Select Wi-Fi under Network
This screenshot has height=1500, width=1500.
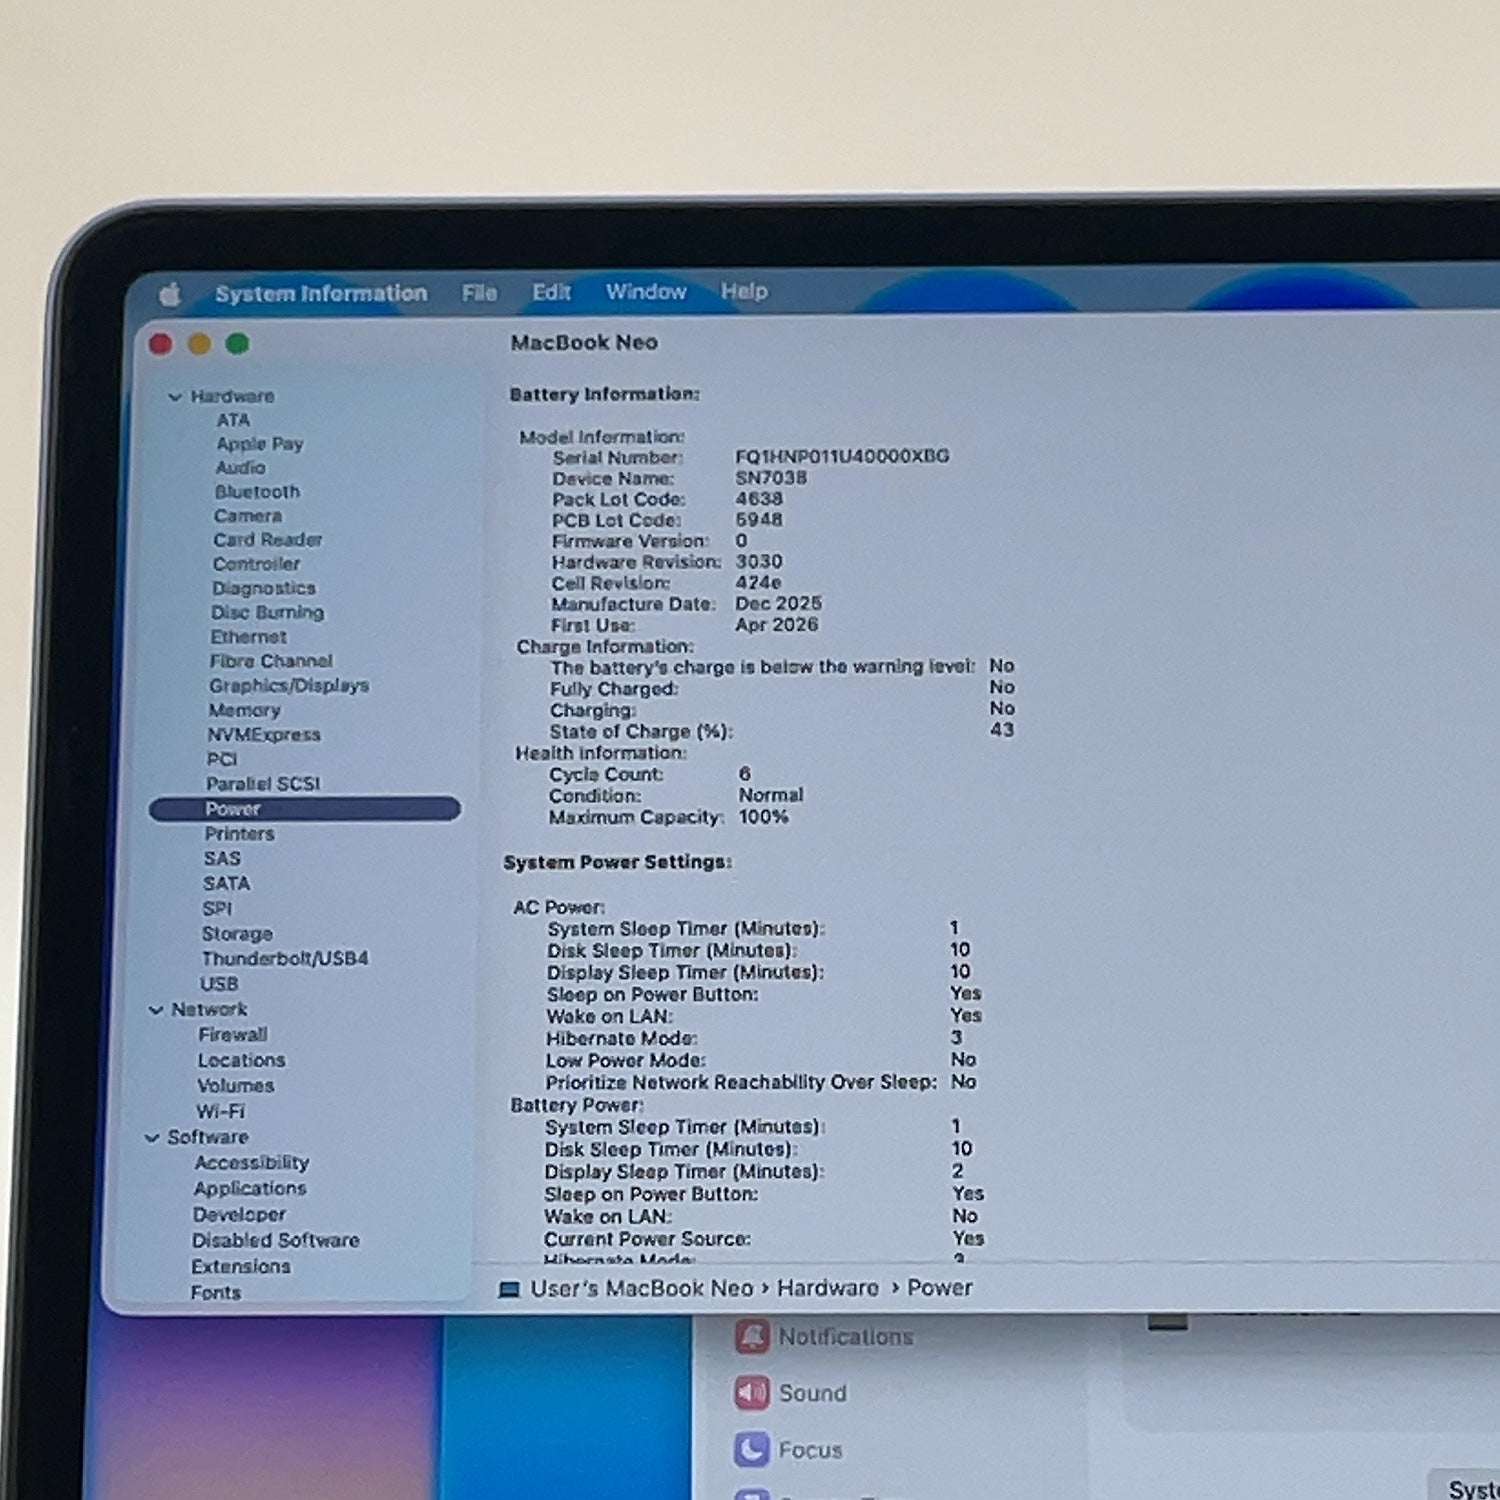(220, 1112)
